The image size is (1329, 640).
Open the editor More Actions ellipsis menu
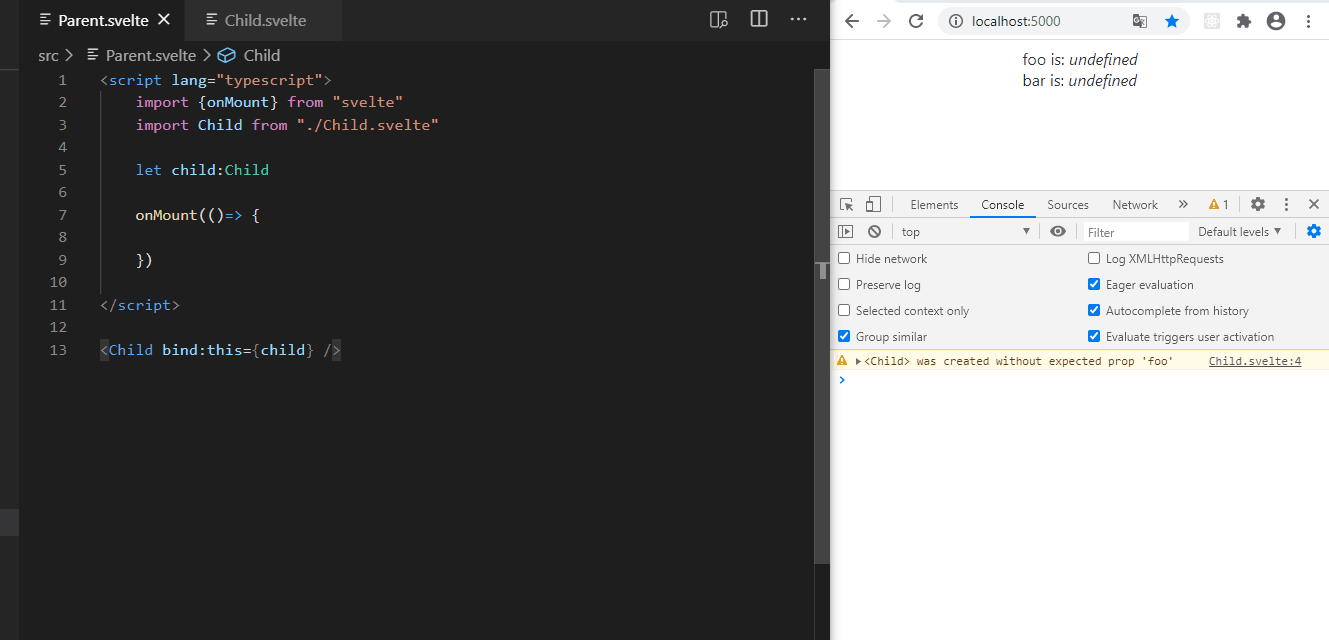798,19
